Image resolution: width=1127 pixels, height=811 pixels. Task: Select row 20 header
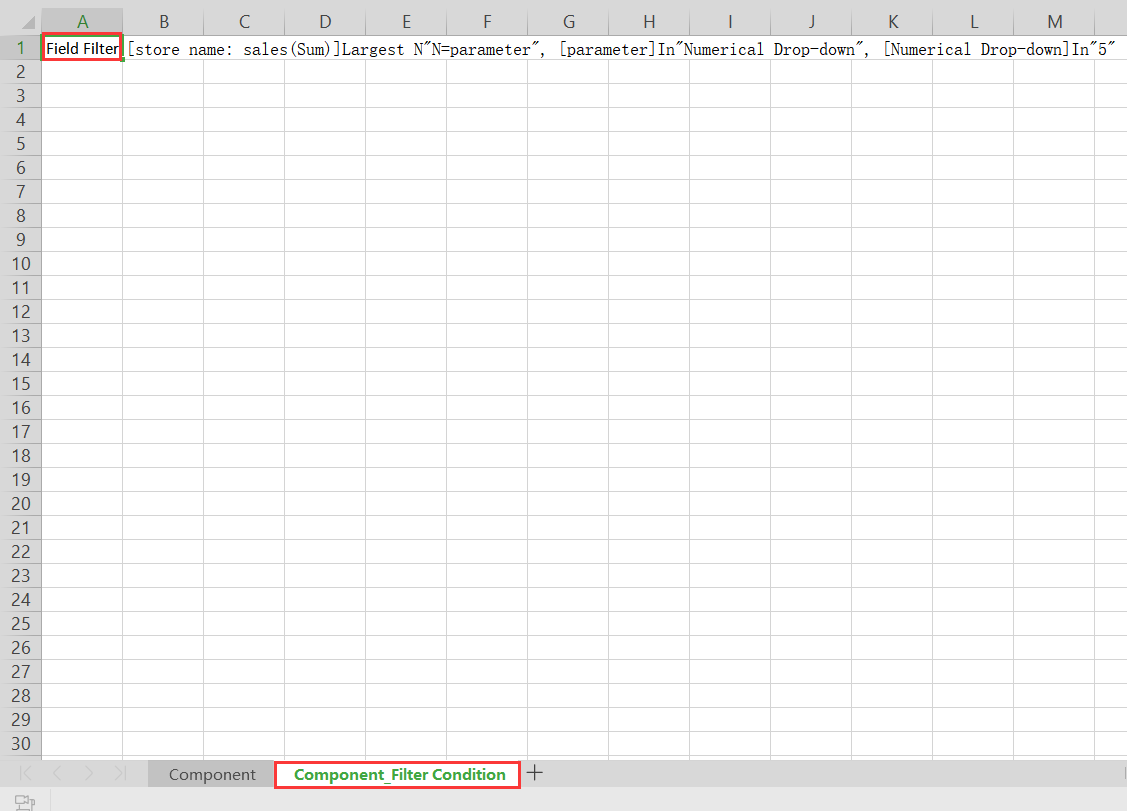point(21,504)
